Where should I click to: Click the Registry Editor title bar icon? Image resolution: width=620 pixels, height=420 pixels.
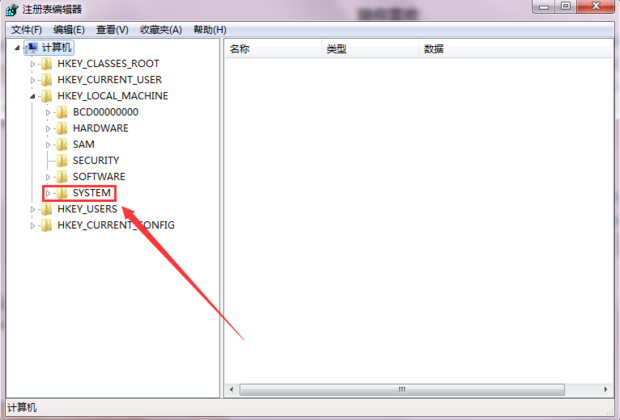[x=11, y=9]
